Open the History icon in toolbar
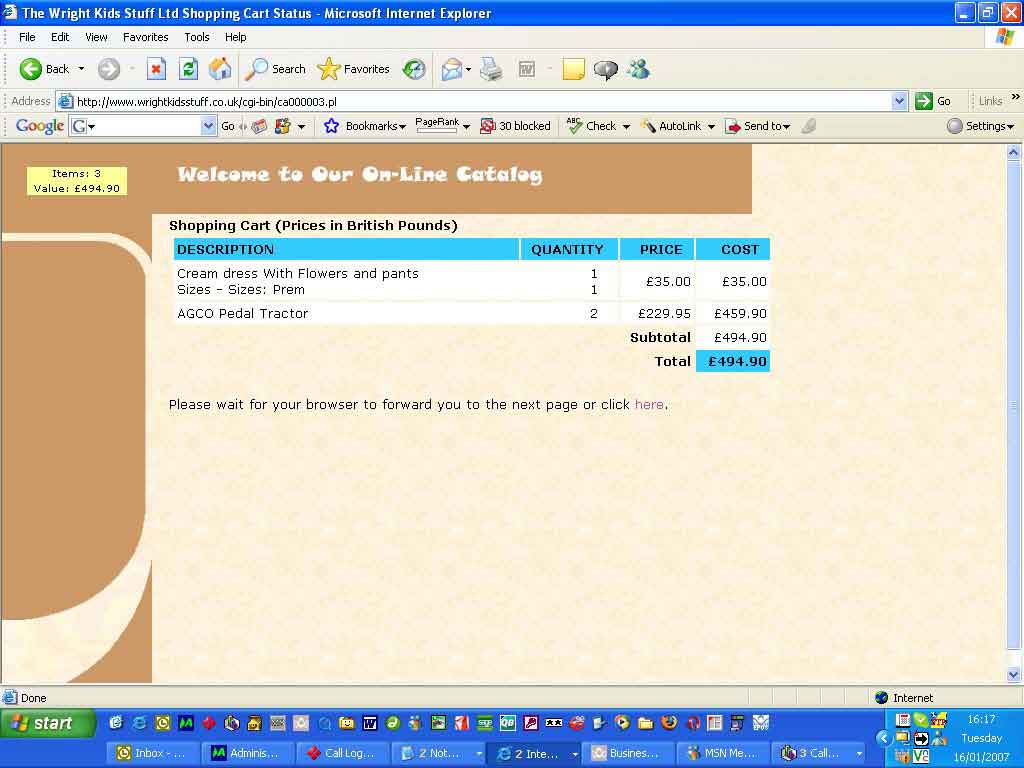This screenshot has height=768, width=1024. coord(414,69)
